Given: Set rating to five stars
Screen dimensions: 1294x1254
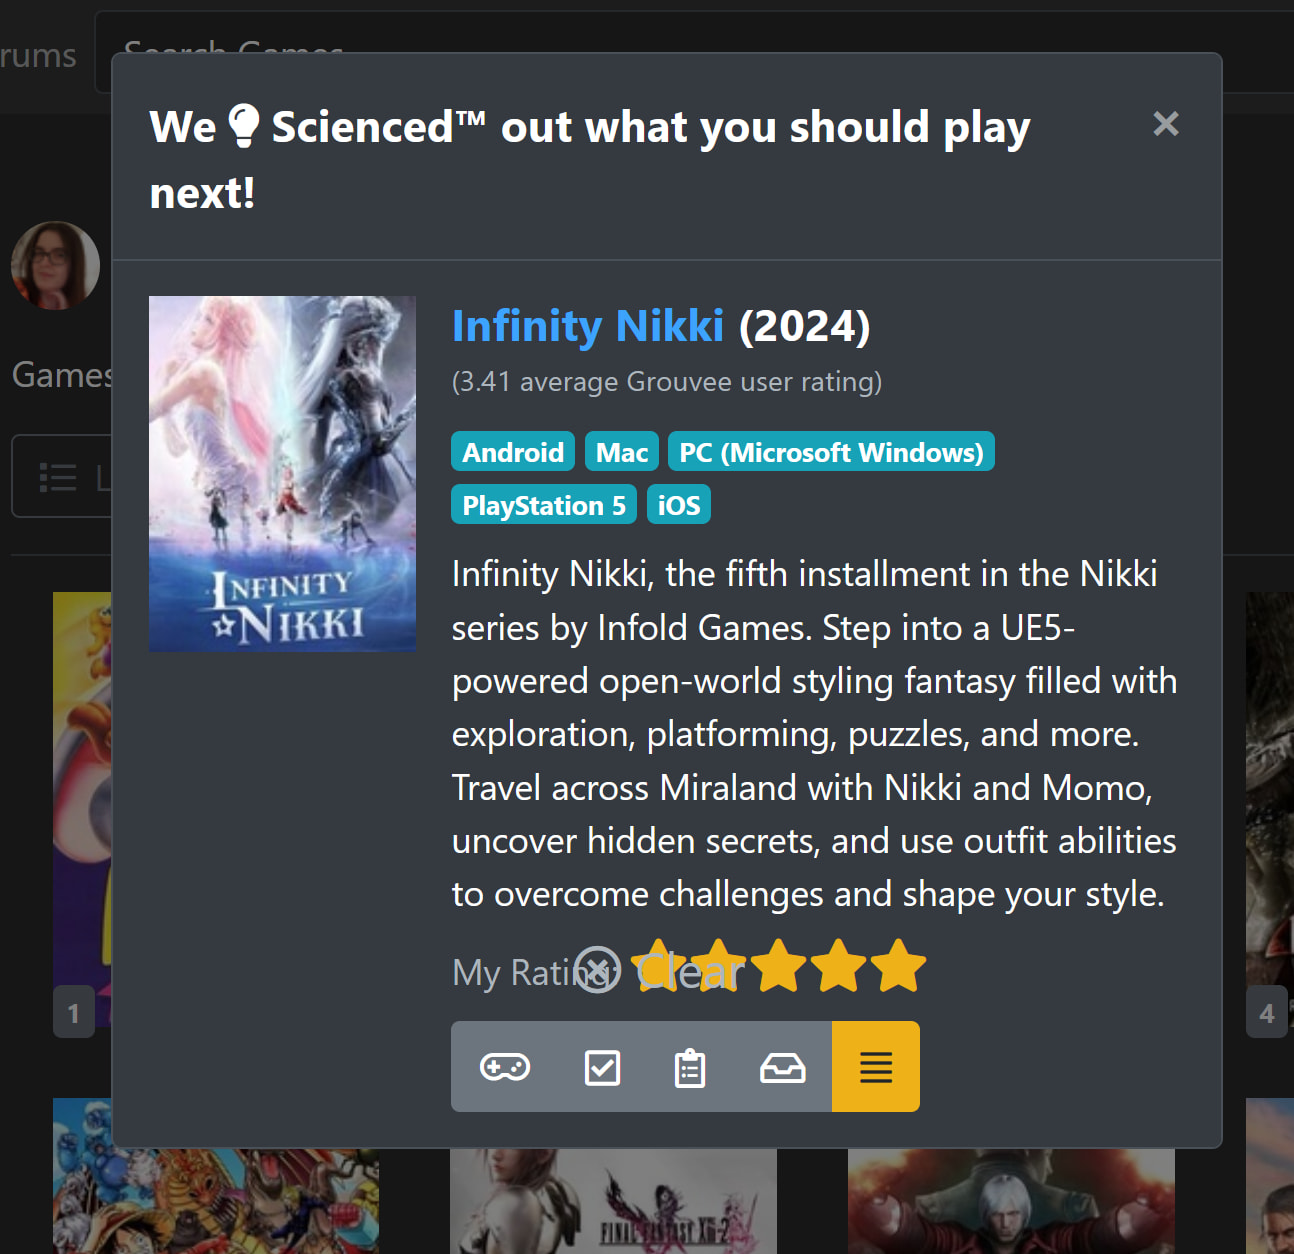Looking at the screenshot, I should pos(898,967).
